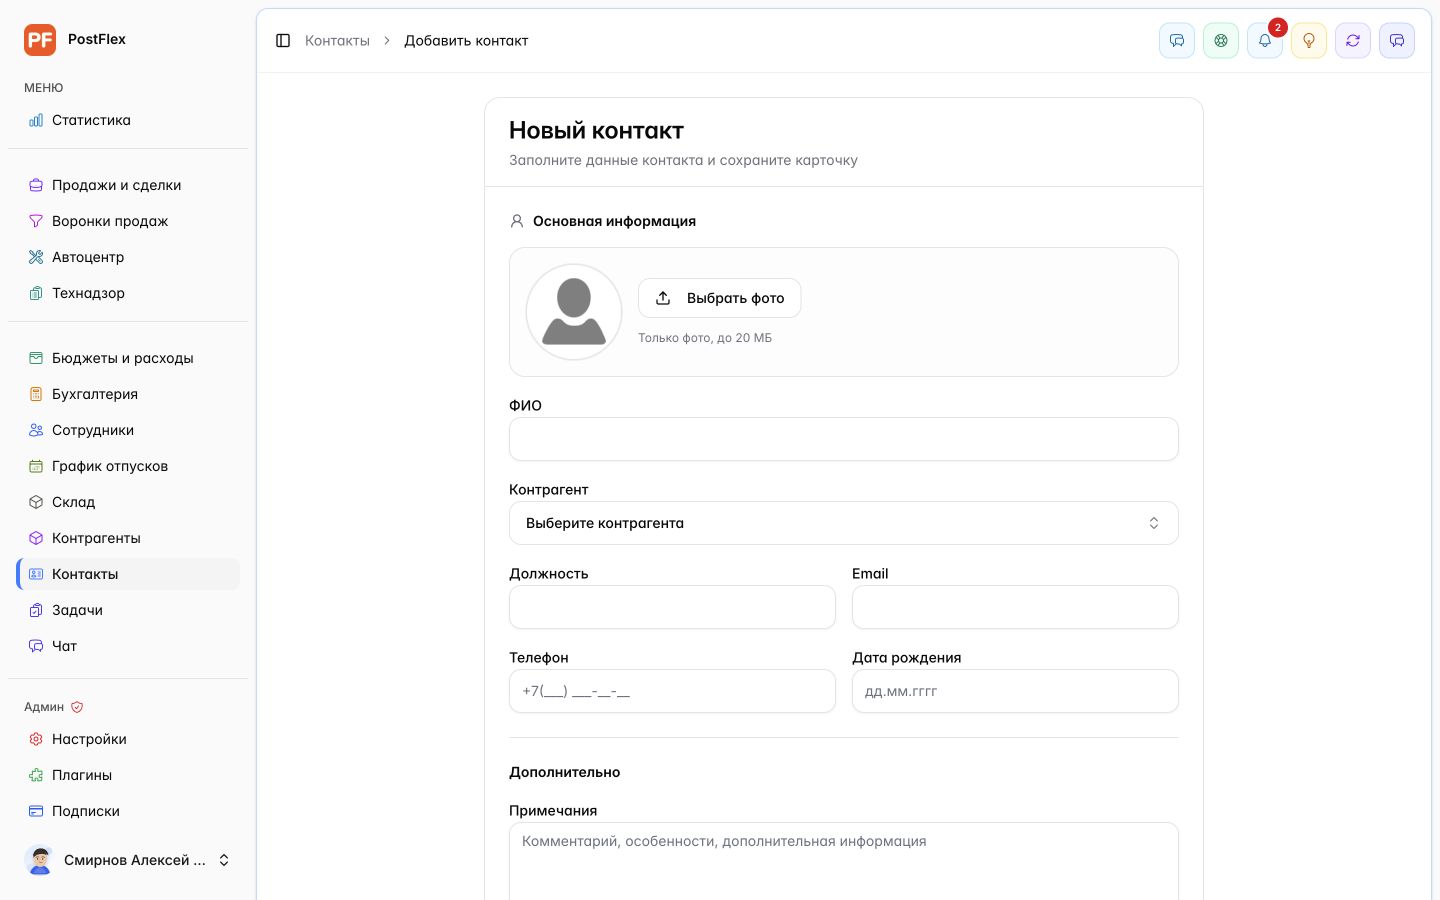Image resolution: width=1440 pixels, height=900 pixels.
Task: Click Контакты card icon in sidebar
Action: point(36,574)
